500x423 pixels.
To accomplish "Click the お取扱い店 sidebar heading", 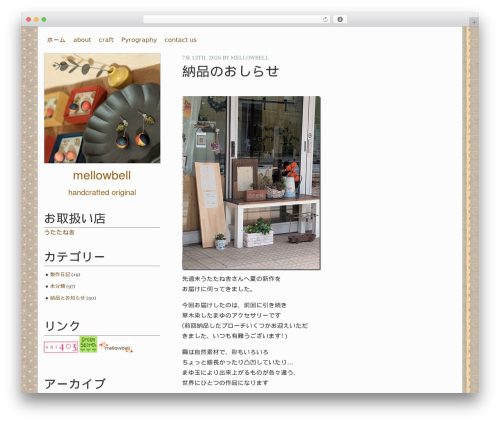I will coord(75,218).
